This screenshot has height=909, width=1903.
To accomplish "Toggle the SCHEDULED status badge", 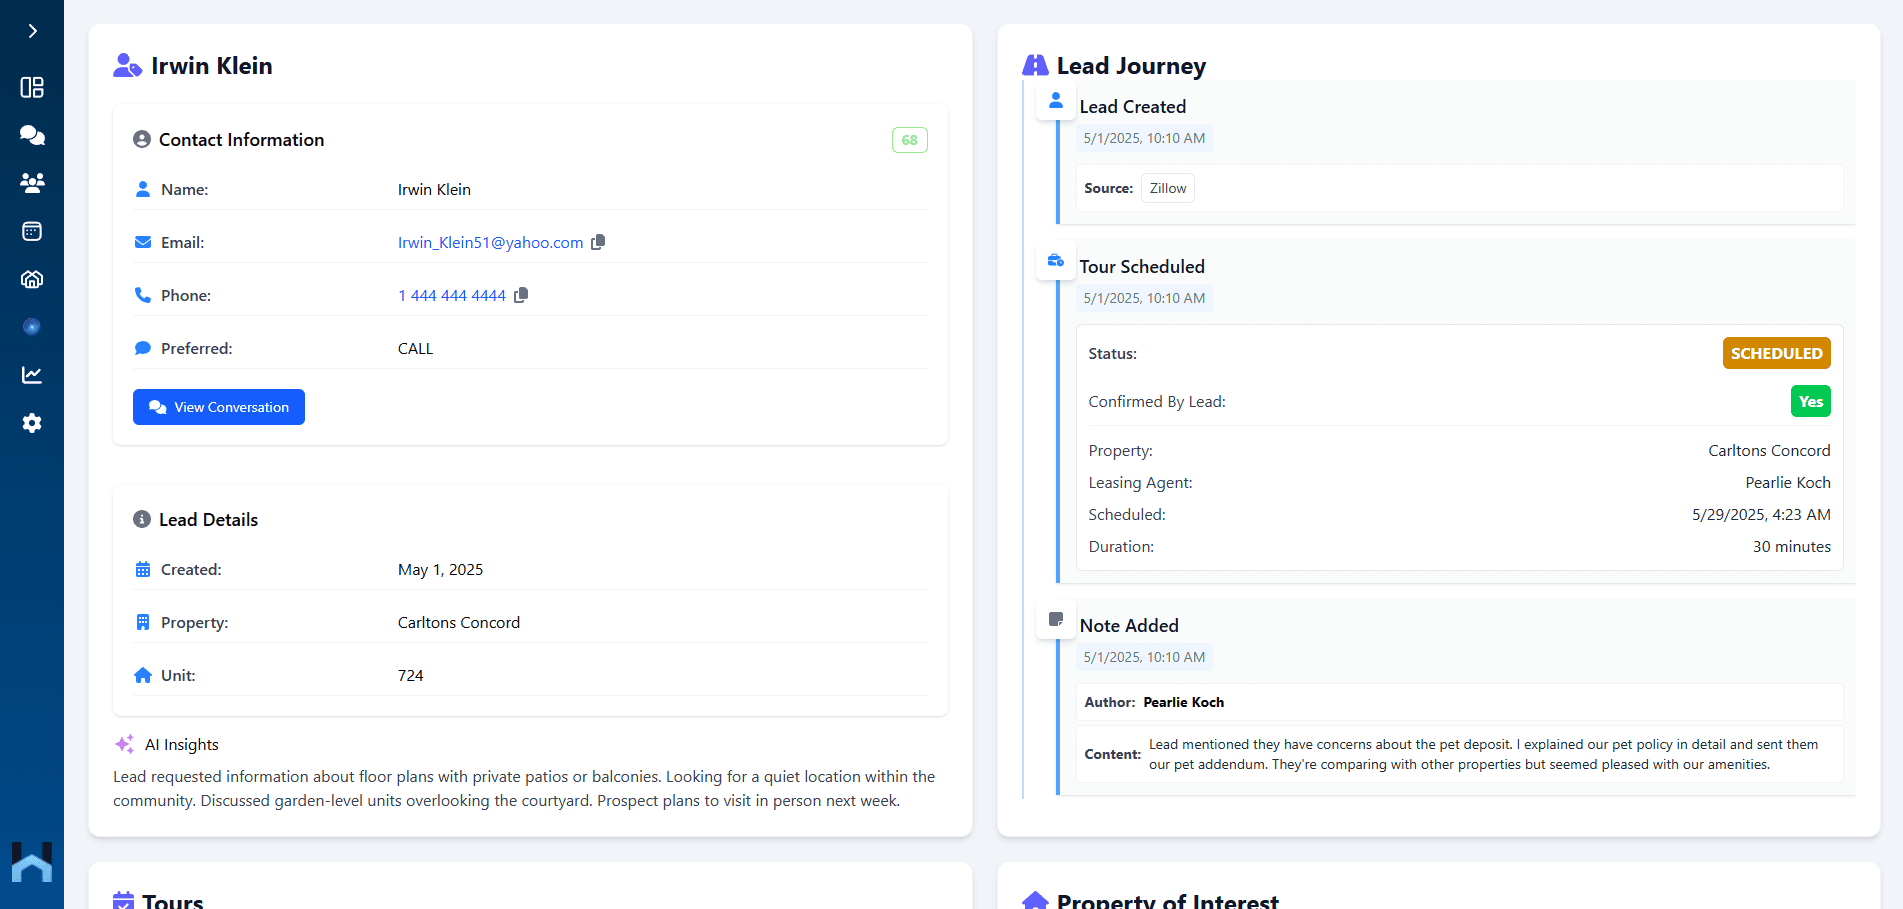I will [1776, 353].
